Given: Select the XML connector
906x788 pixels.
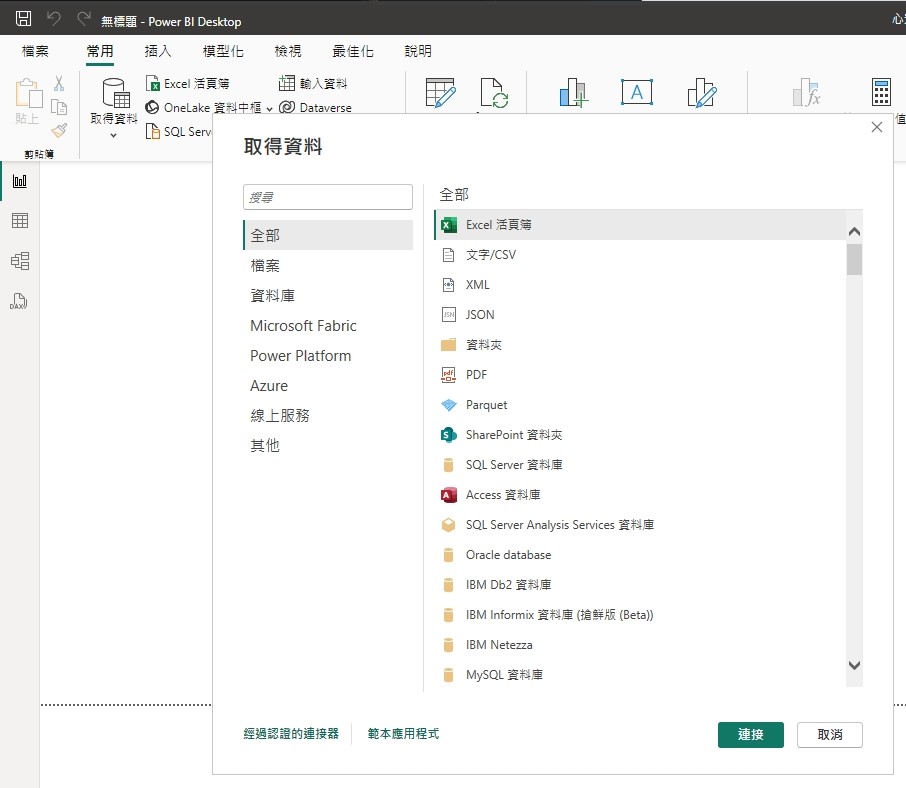Looking at the screenshot, I should tap(640, 285).
